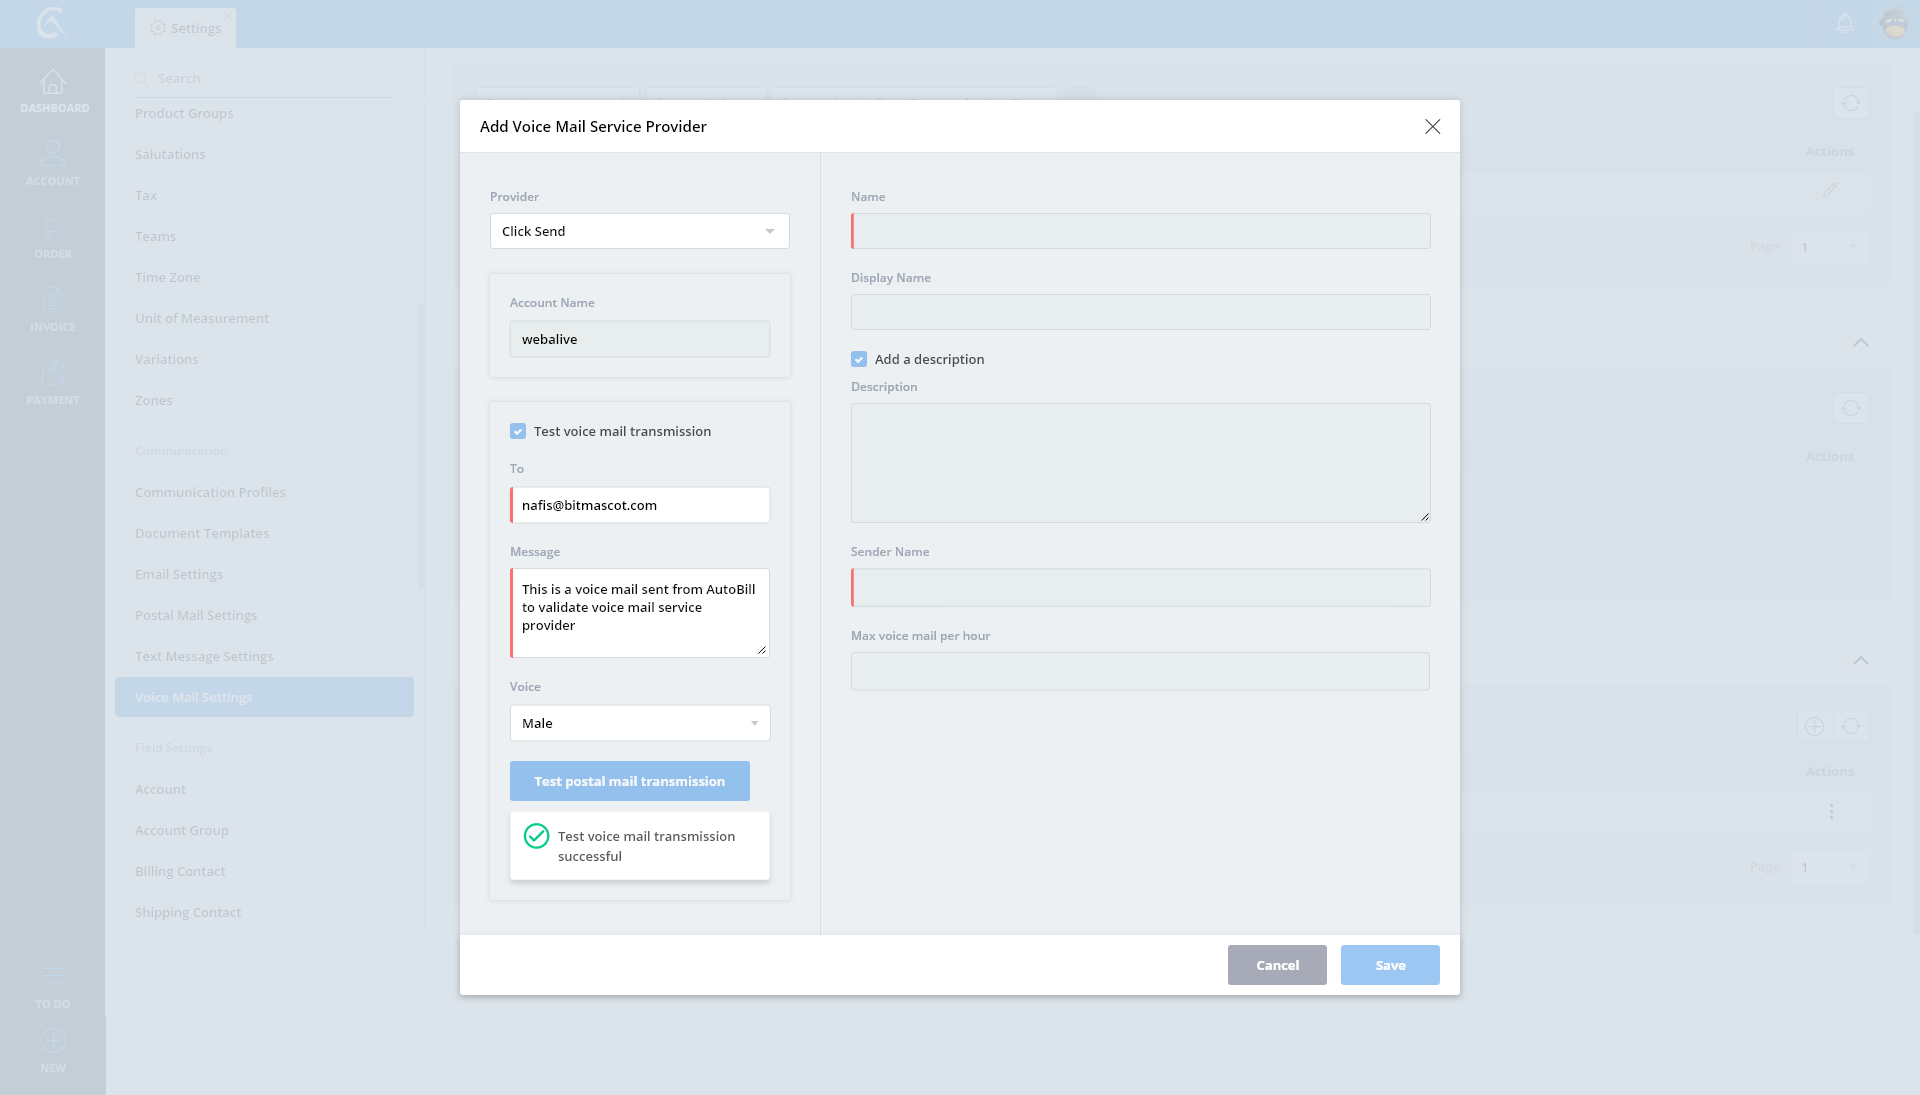The image size is (1920, 1095).
Task: Click the To Do list icon
Action: click(53, 977)
